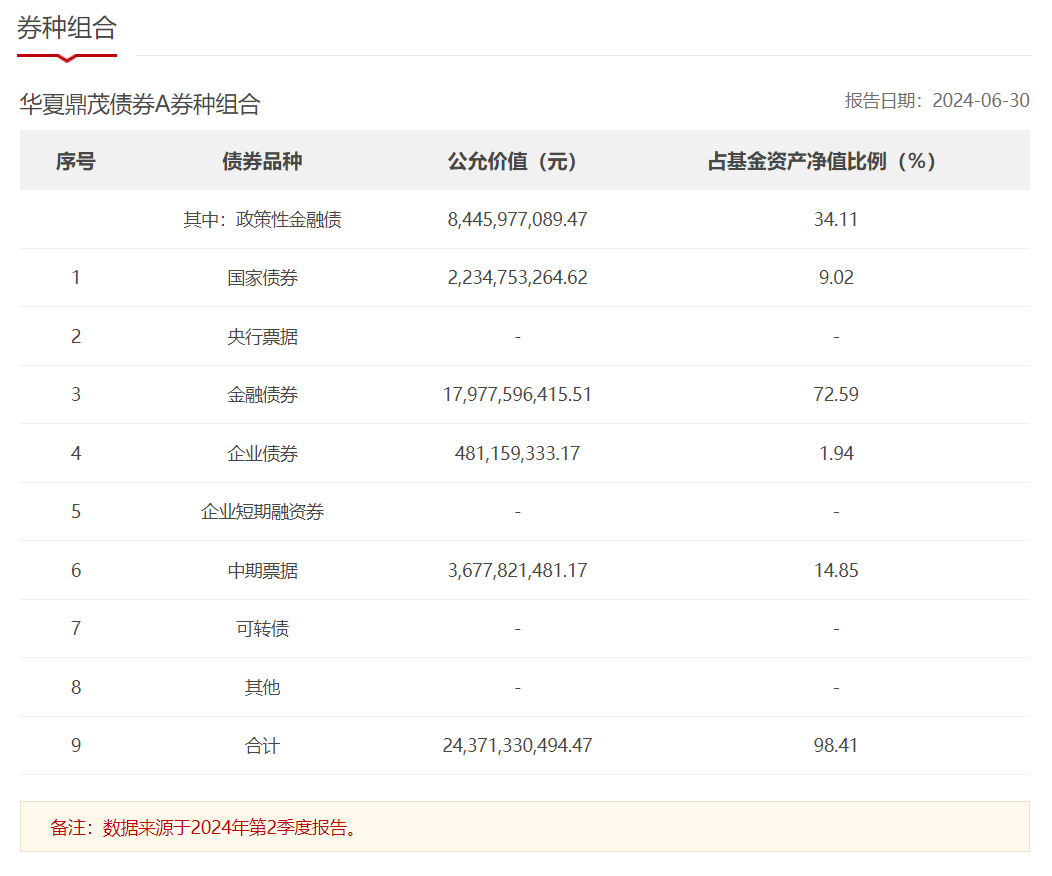Click the 备注 data source note
This screenshot has width=1052, height=876.
point(205,828)
